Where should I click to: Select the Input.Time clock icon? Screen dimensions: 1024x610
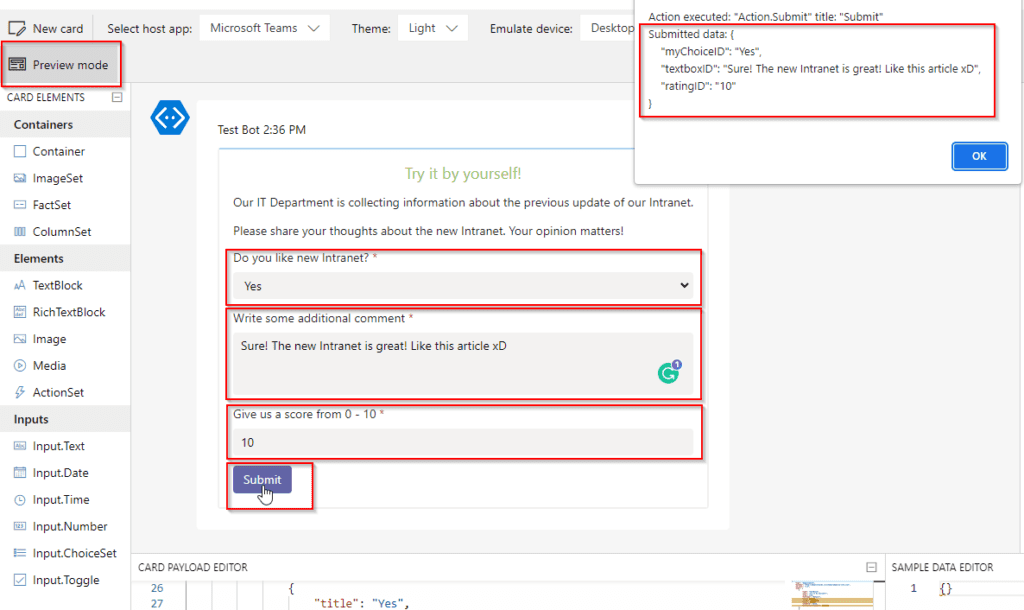20,500
